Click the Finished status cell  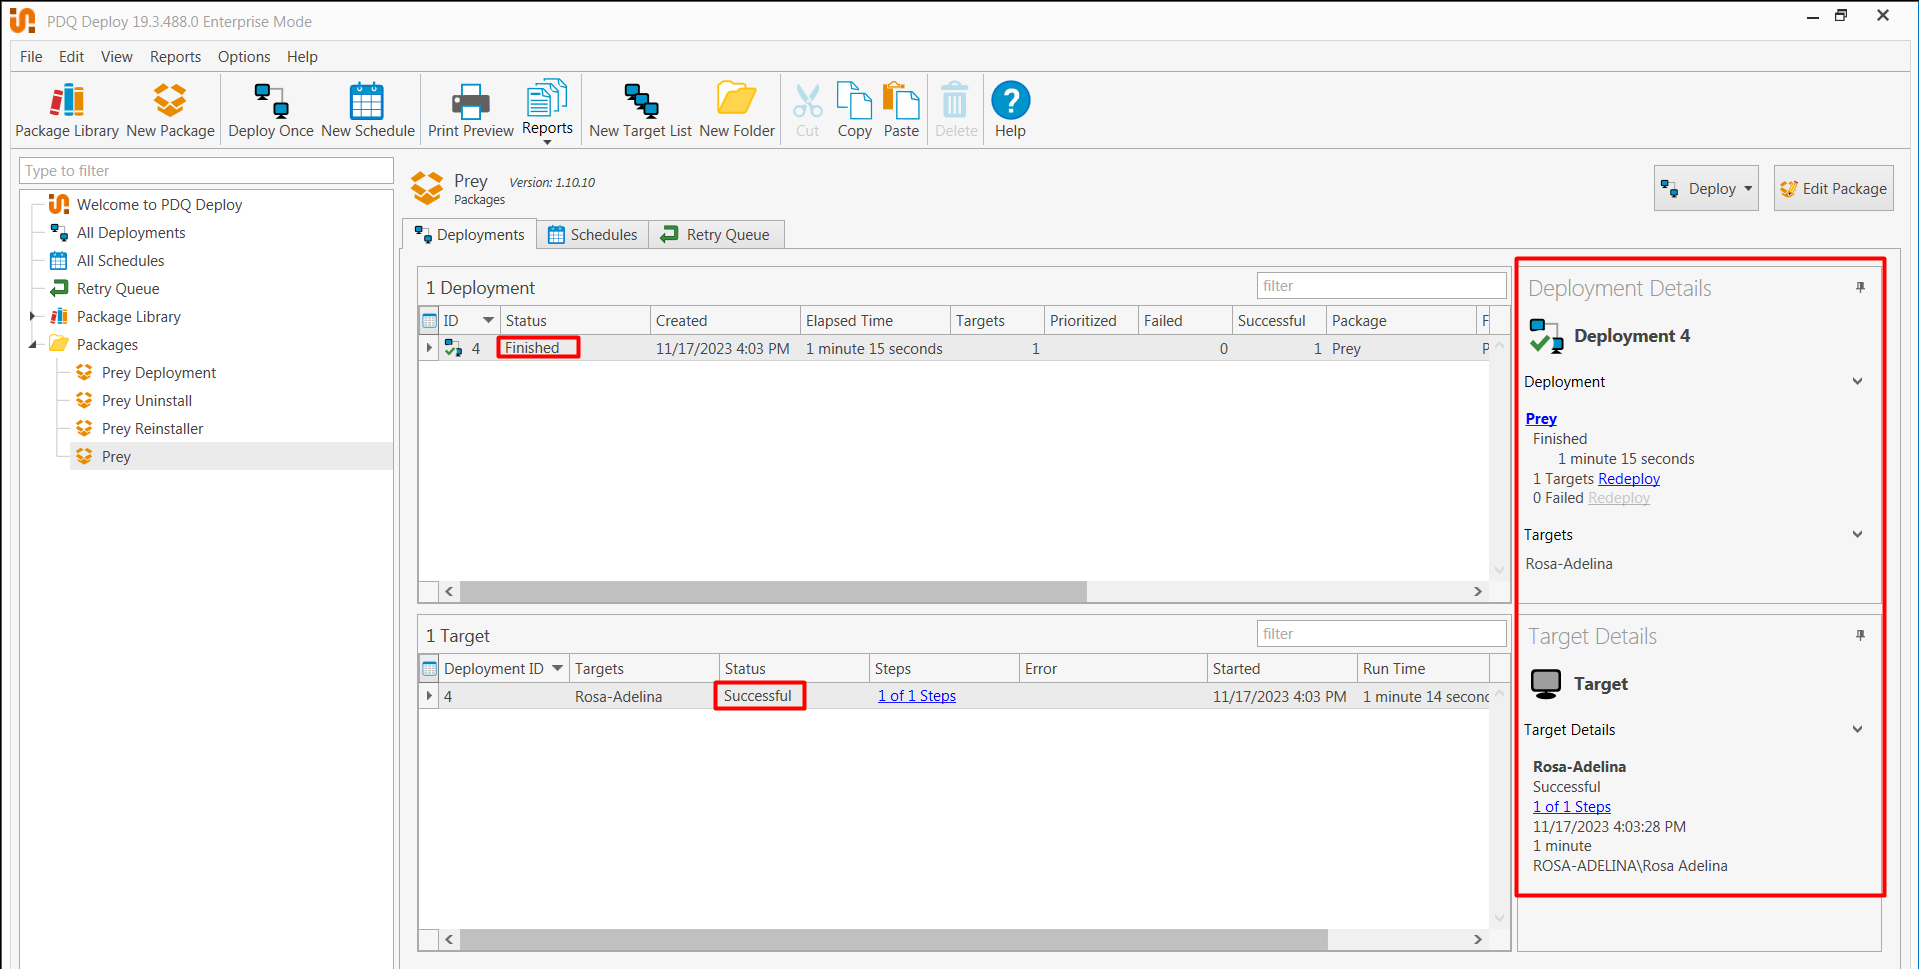tap(538, 348)
